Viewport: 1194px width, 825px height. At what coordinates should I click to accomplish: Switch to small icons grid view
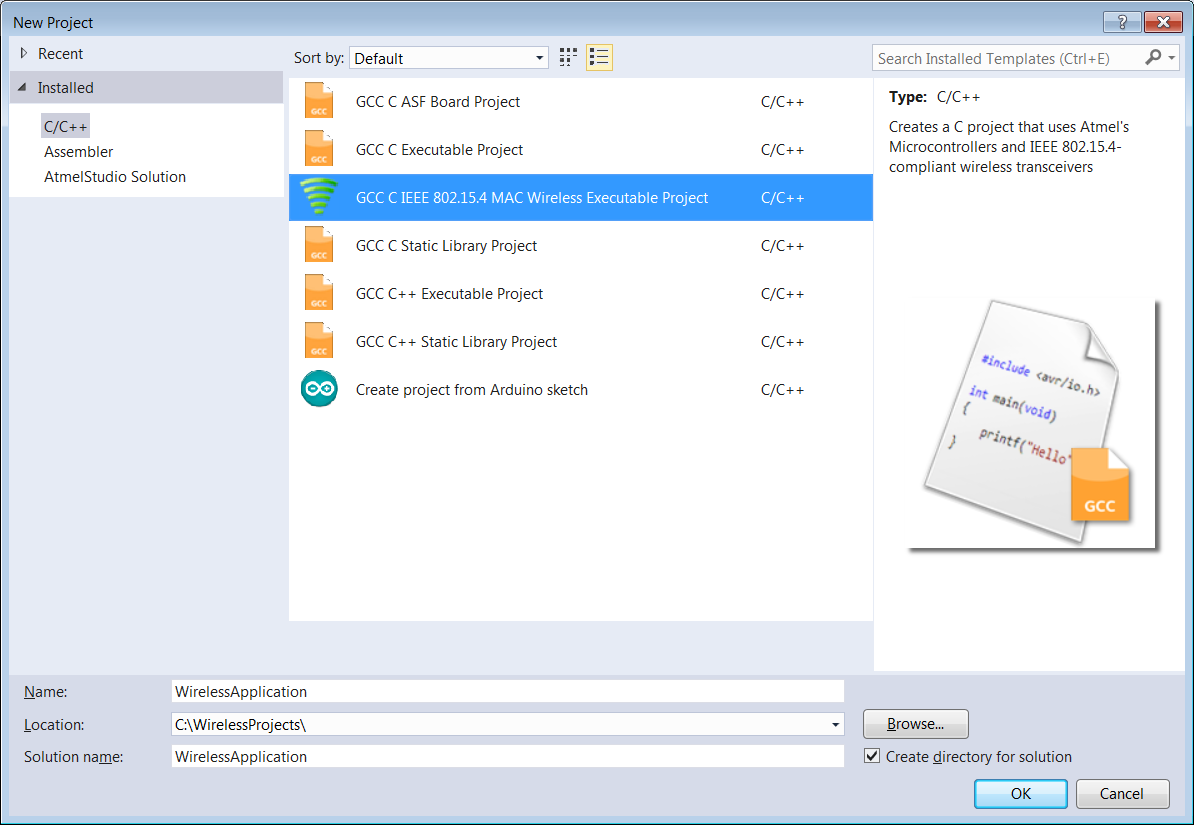click(x=568, y=58)
